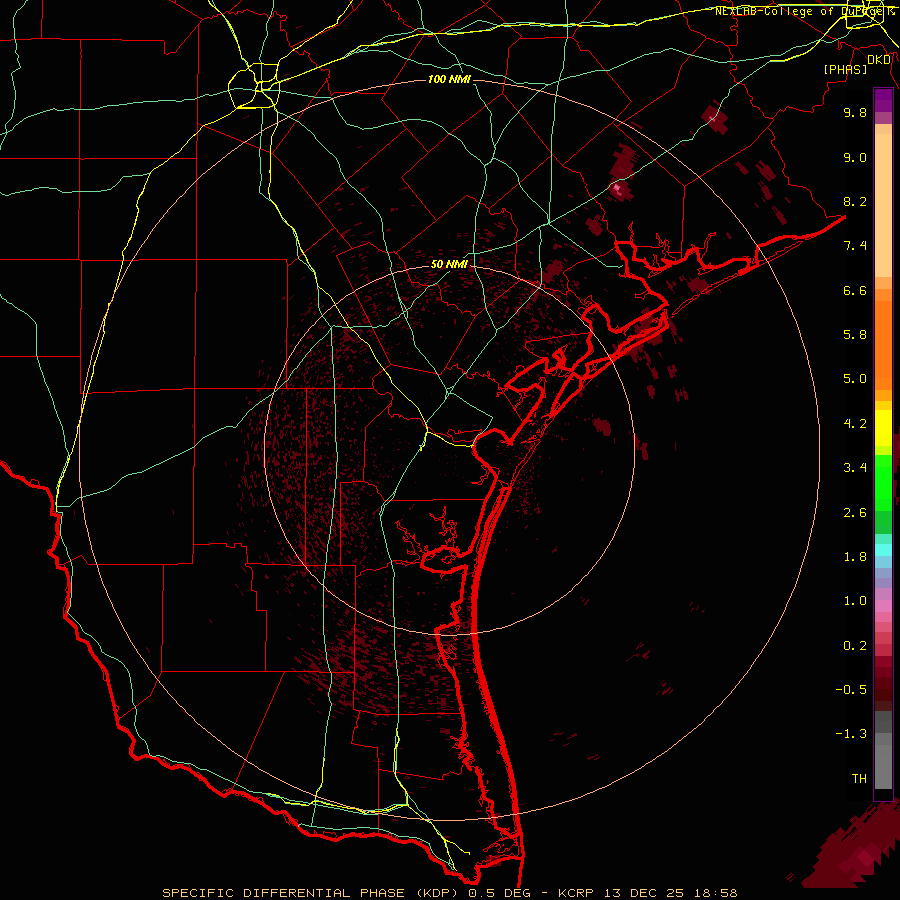Select the 6.6 value on color scale
Viewport: 900px width, 900px height.
(855, 290)
